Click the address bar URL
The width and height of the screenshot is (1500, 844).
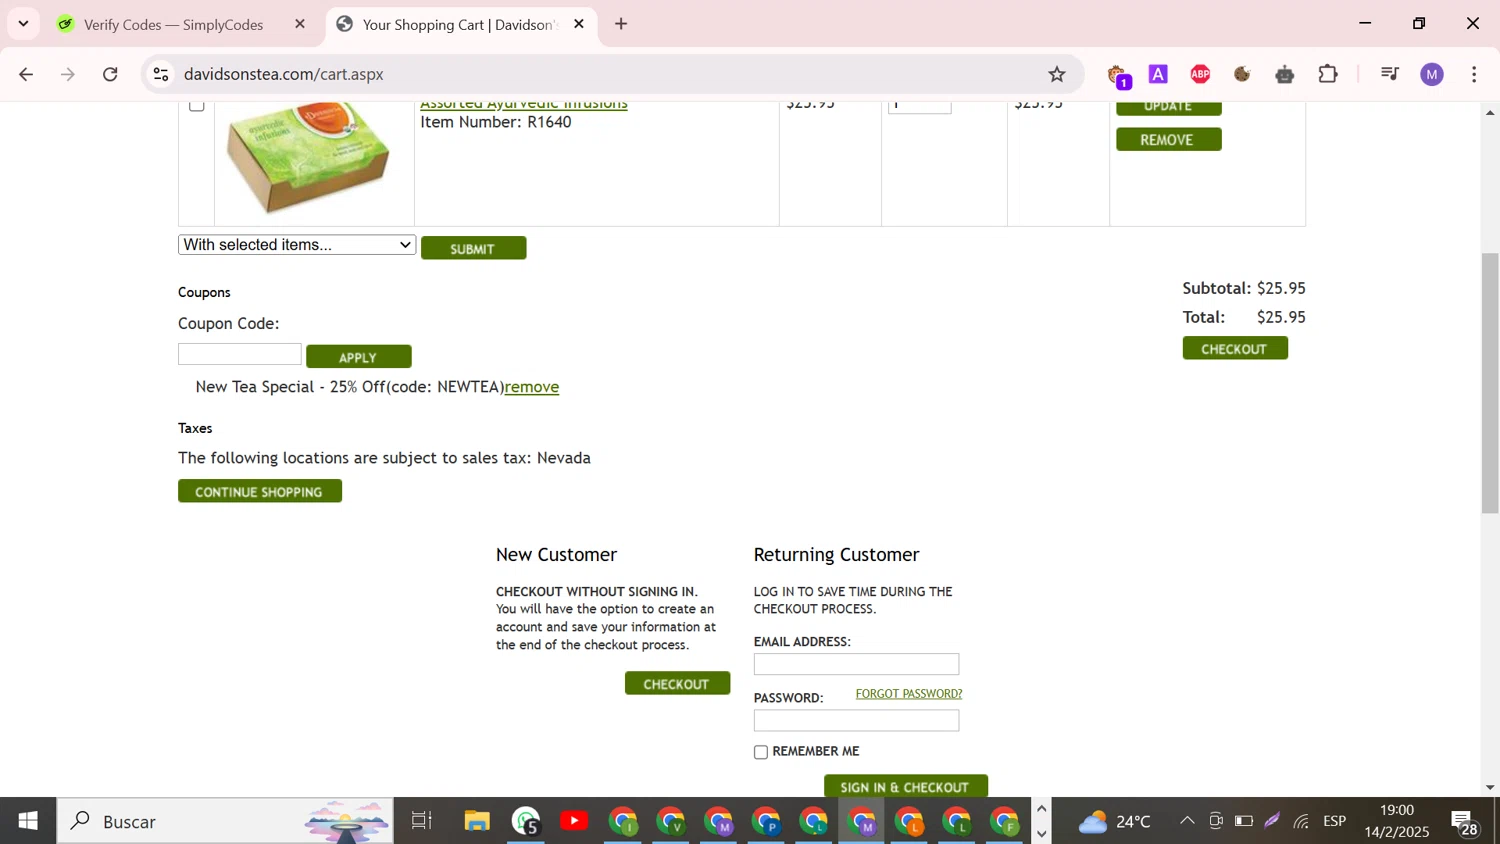284,74
